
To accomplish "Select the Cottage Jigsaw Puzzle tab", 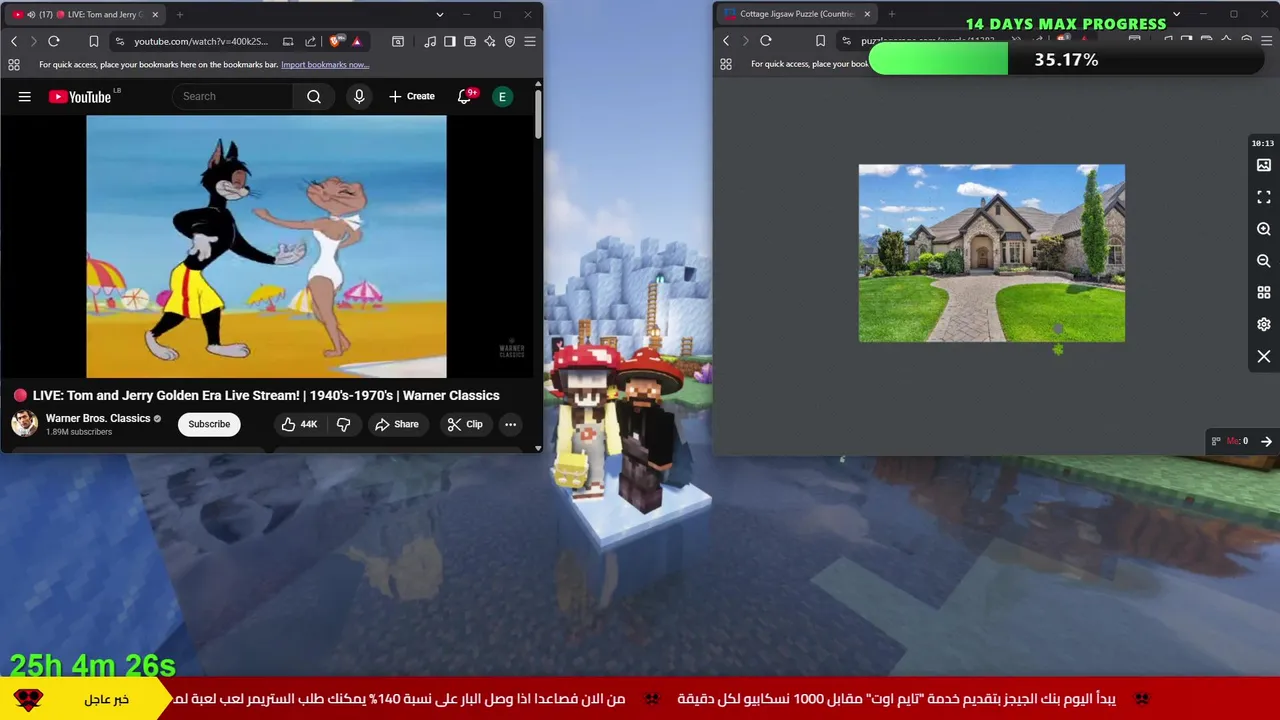I will click(797, 15).
